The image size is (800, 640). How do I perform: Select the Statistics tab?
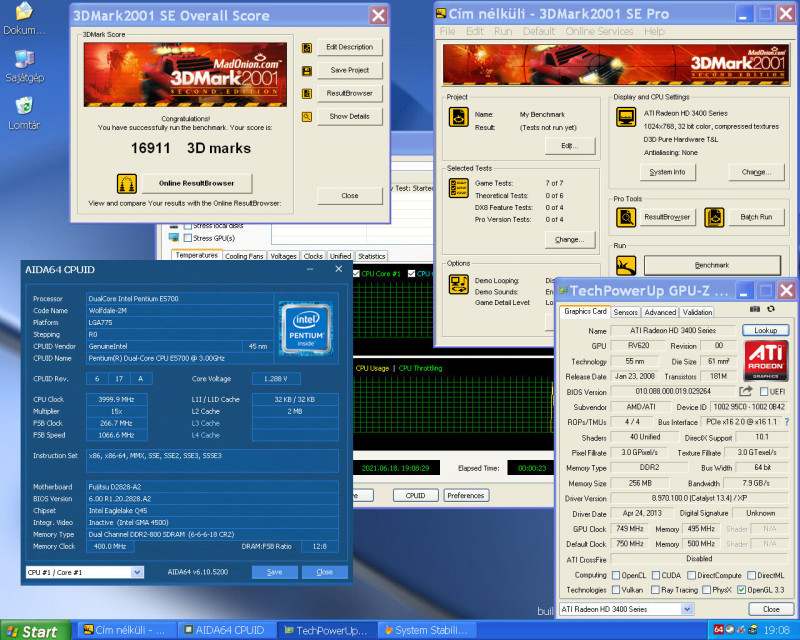[371, 256]
